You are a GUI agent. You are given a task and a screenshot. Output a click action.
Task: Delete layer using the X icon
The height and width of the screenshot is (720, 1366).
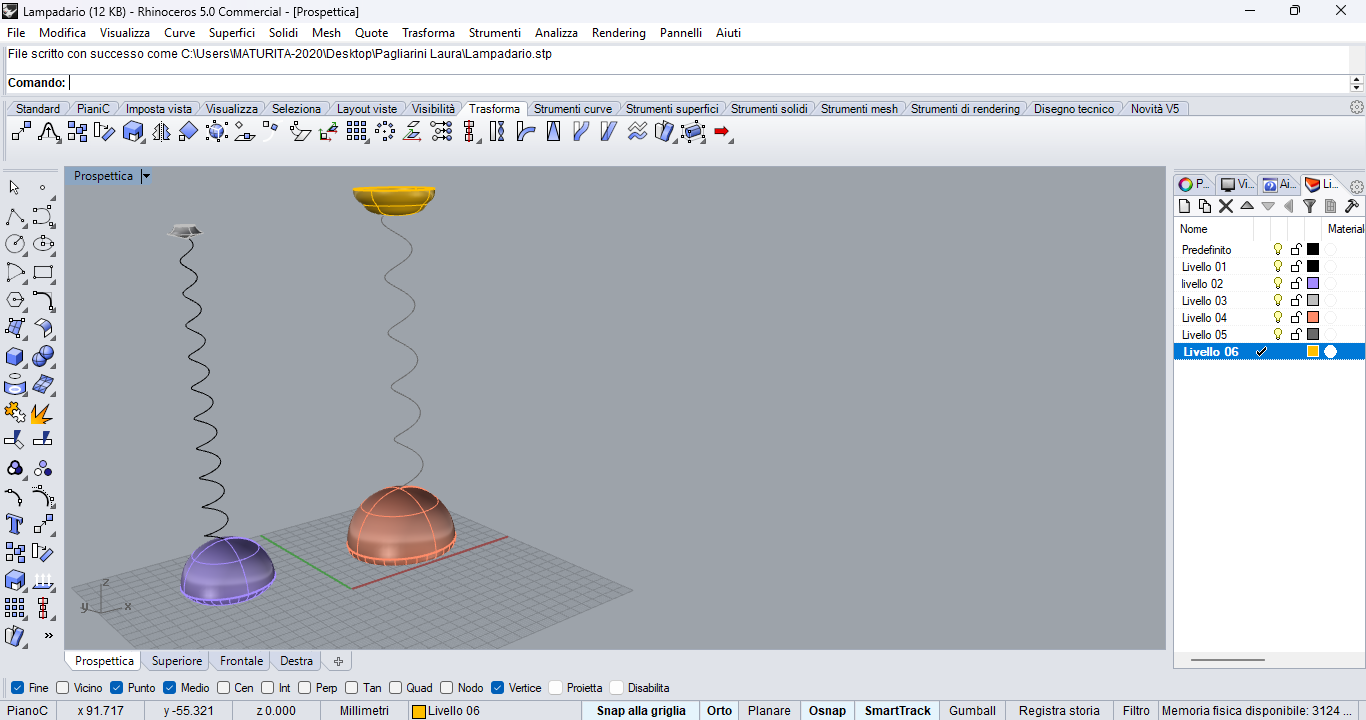coord(1226,206)
